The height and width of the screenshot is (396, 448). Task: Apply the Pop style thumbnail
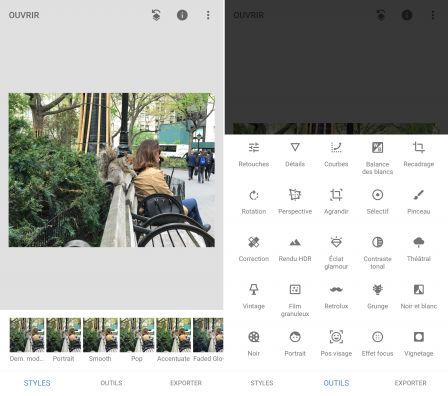[x=137, y=339]
